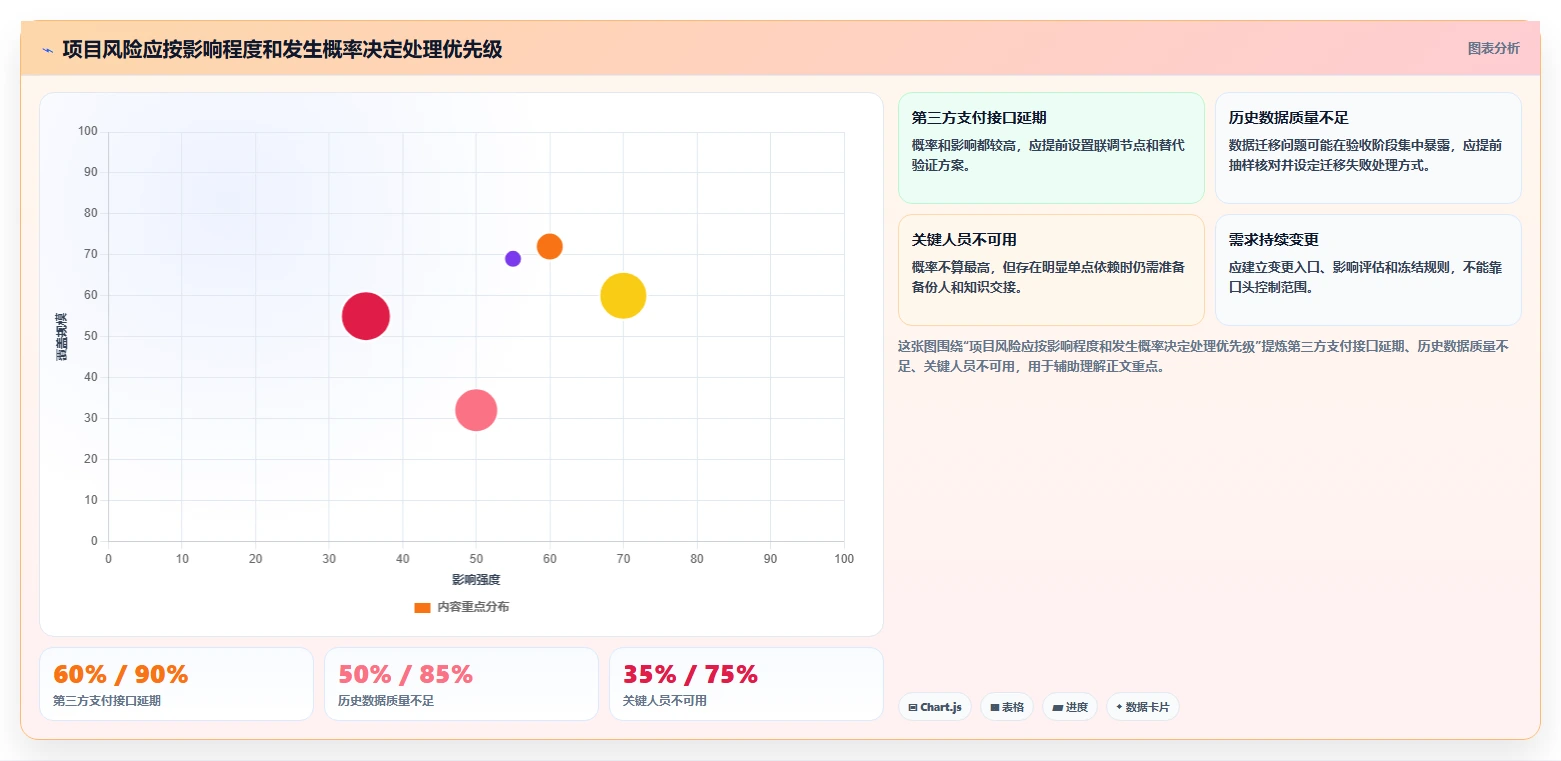This screenshot has height=761, width=1561.
Task: Click the 图表分析 label in header
Action: coord(1493,48)
